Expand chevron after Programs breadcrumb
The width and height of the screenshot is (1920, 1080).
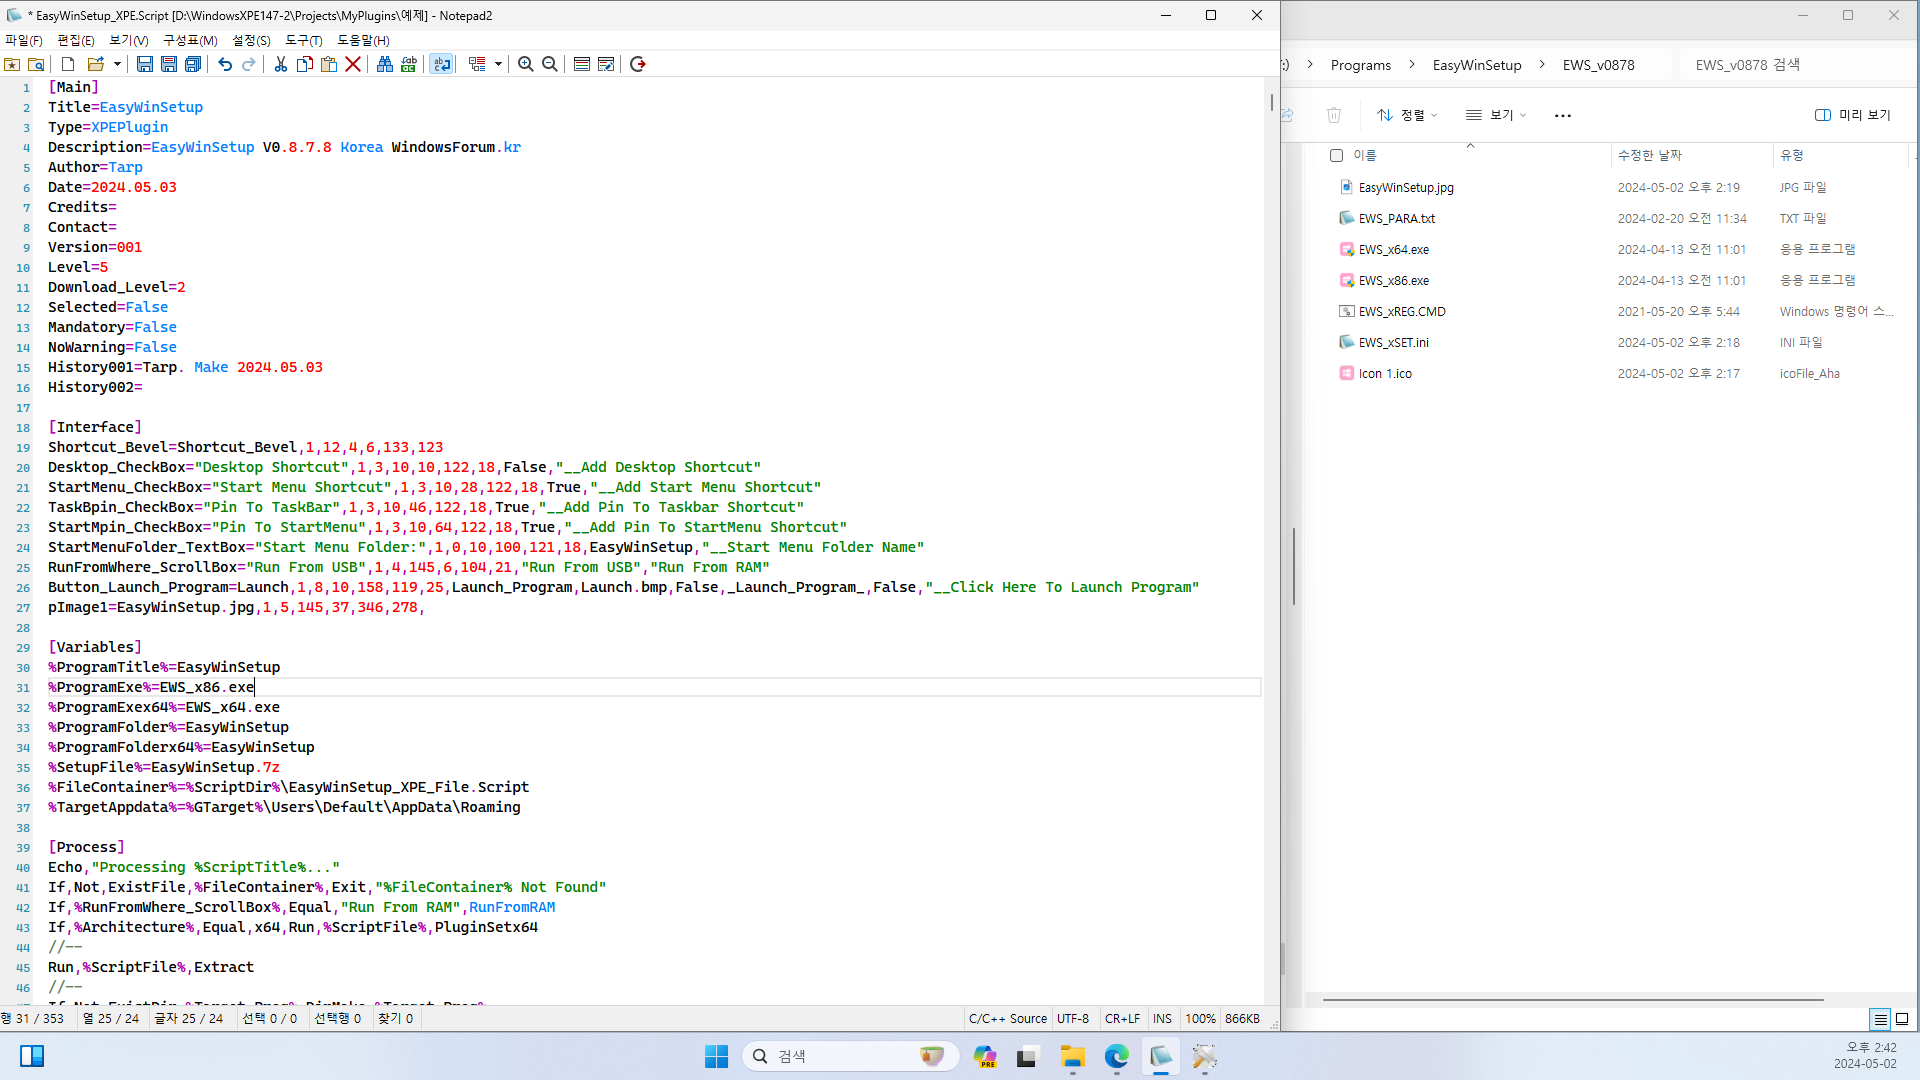1412,65
